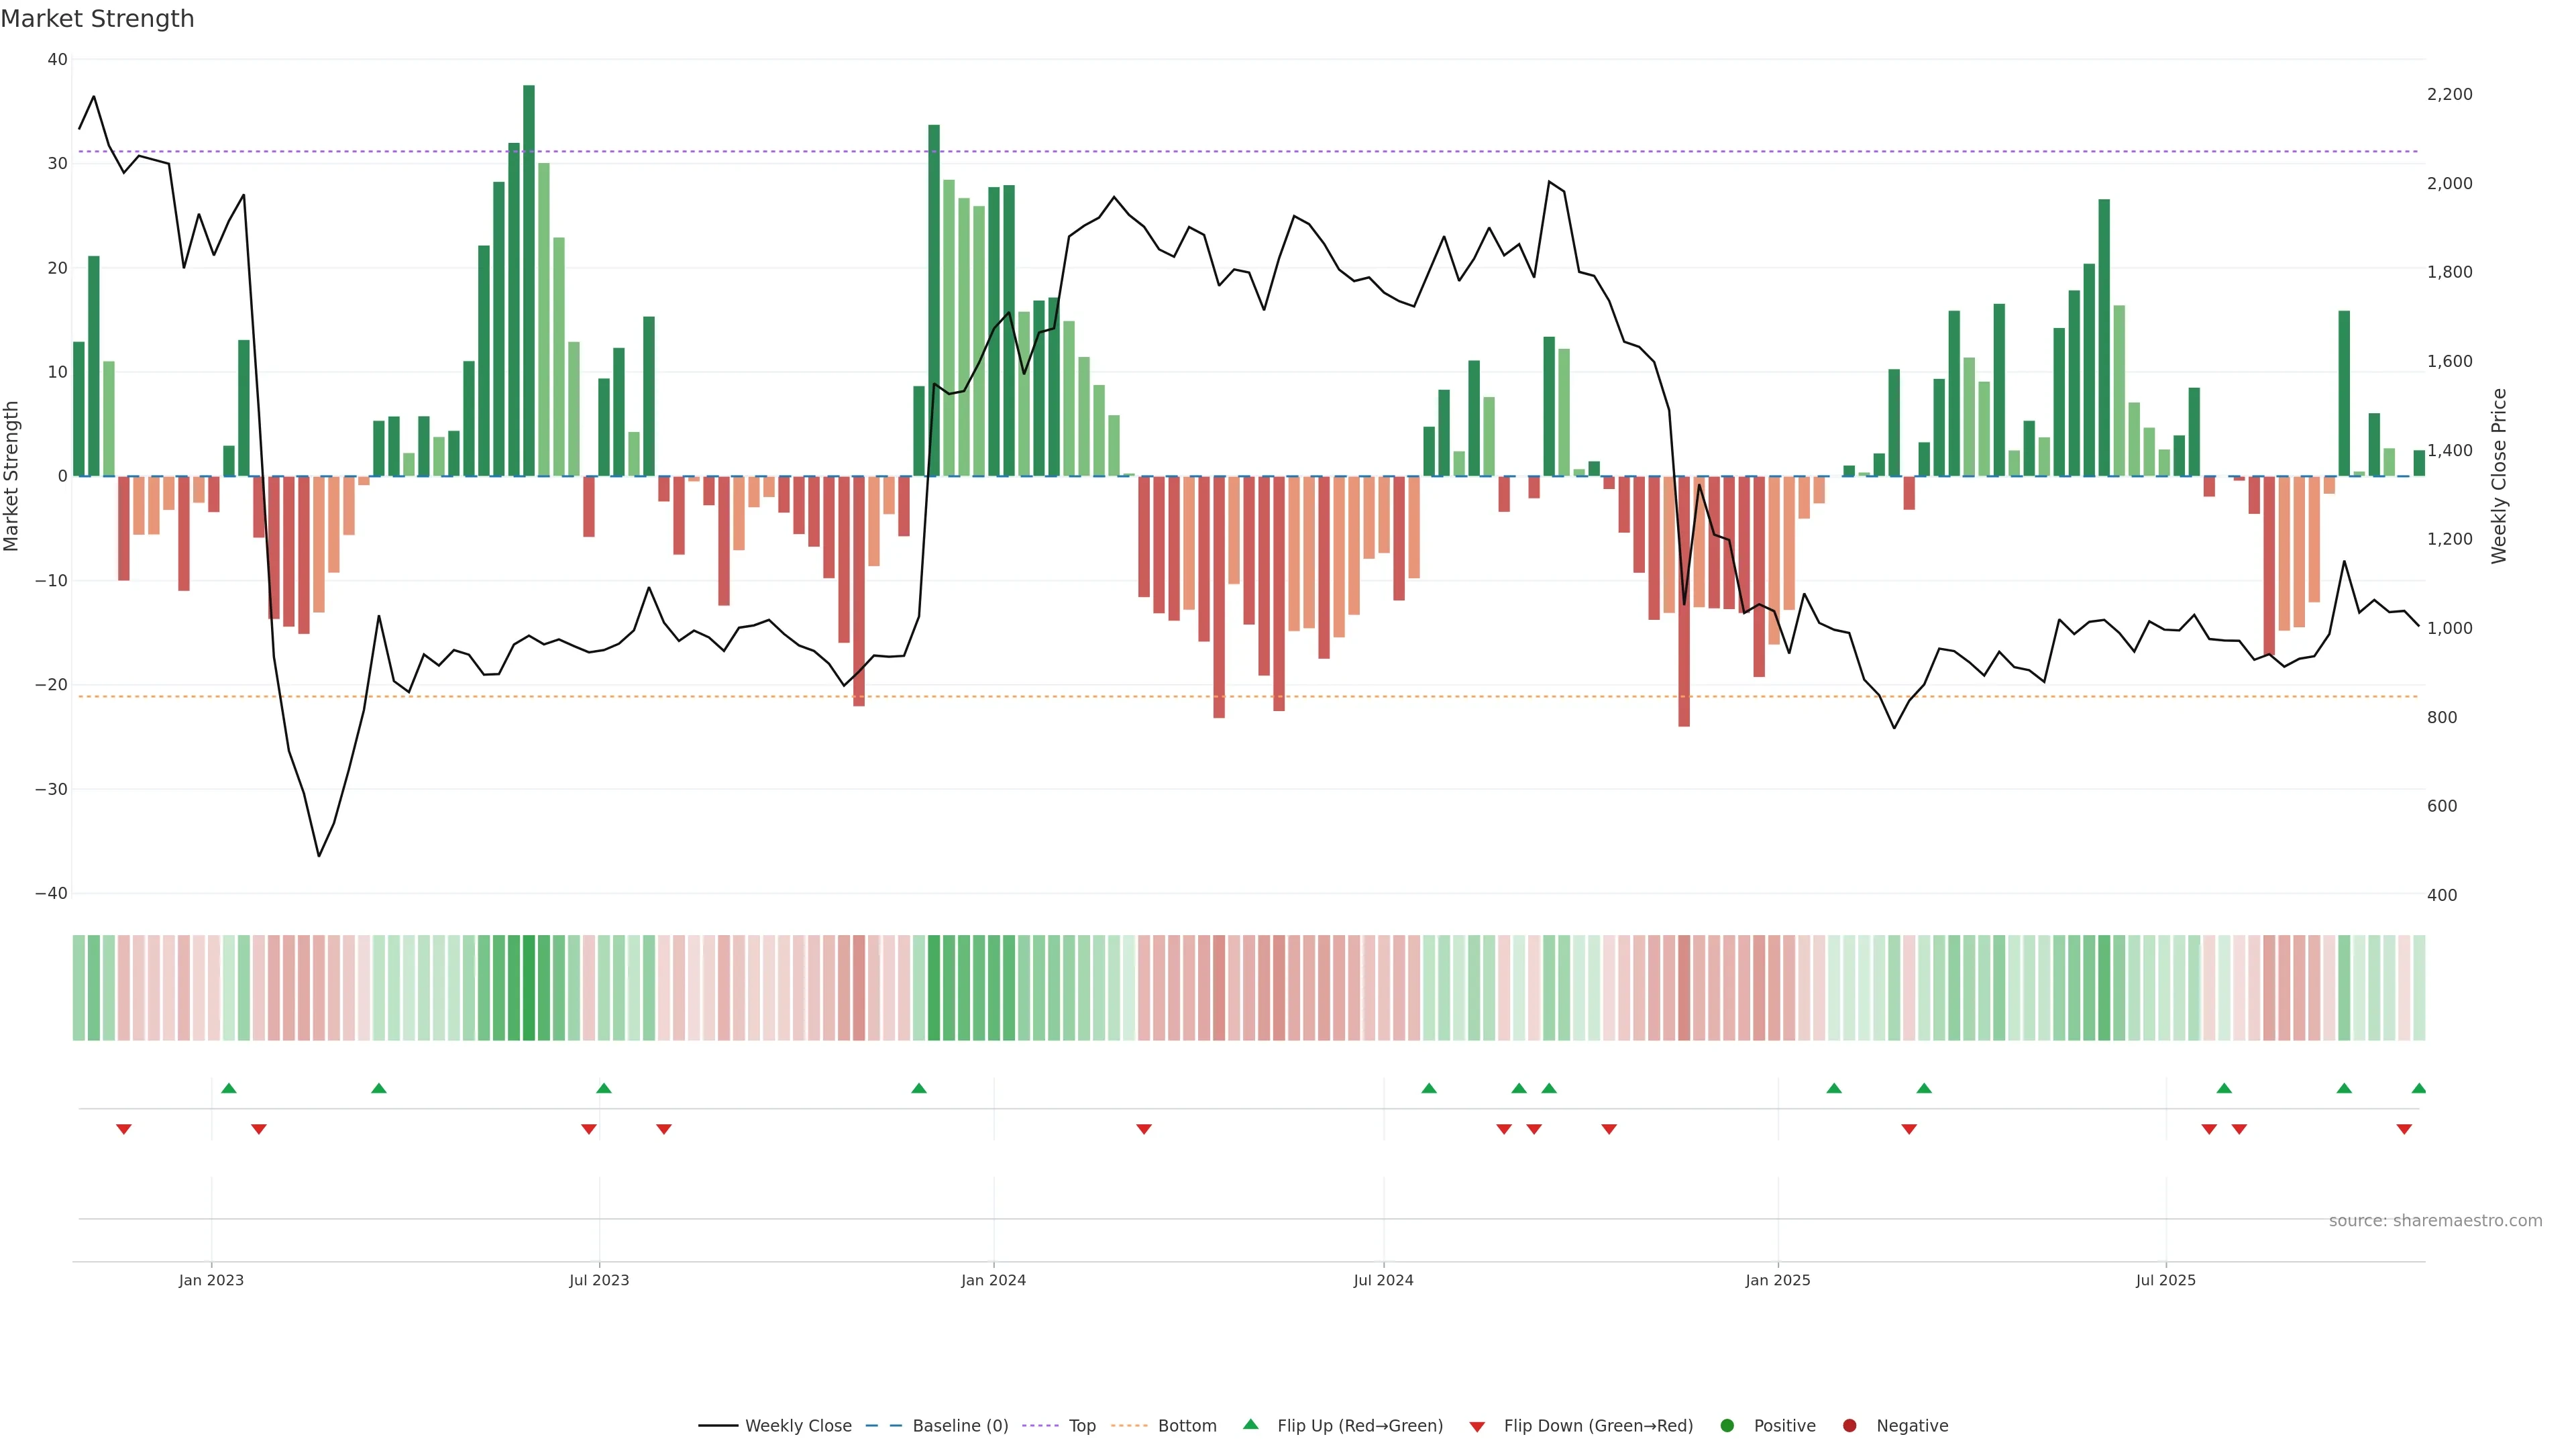Click the dark red Negative legend dot
Viewport: 2576px width, 1449px height.
pyautogui.click(x=1849, y=1426)
